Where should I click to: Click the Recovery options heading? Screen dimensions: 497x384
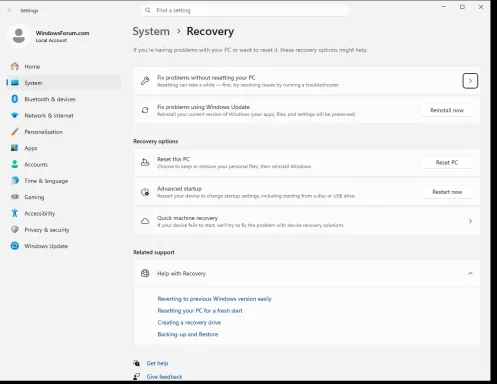pyautogui.click(x=155, y=141)
